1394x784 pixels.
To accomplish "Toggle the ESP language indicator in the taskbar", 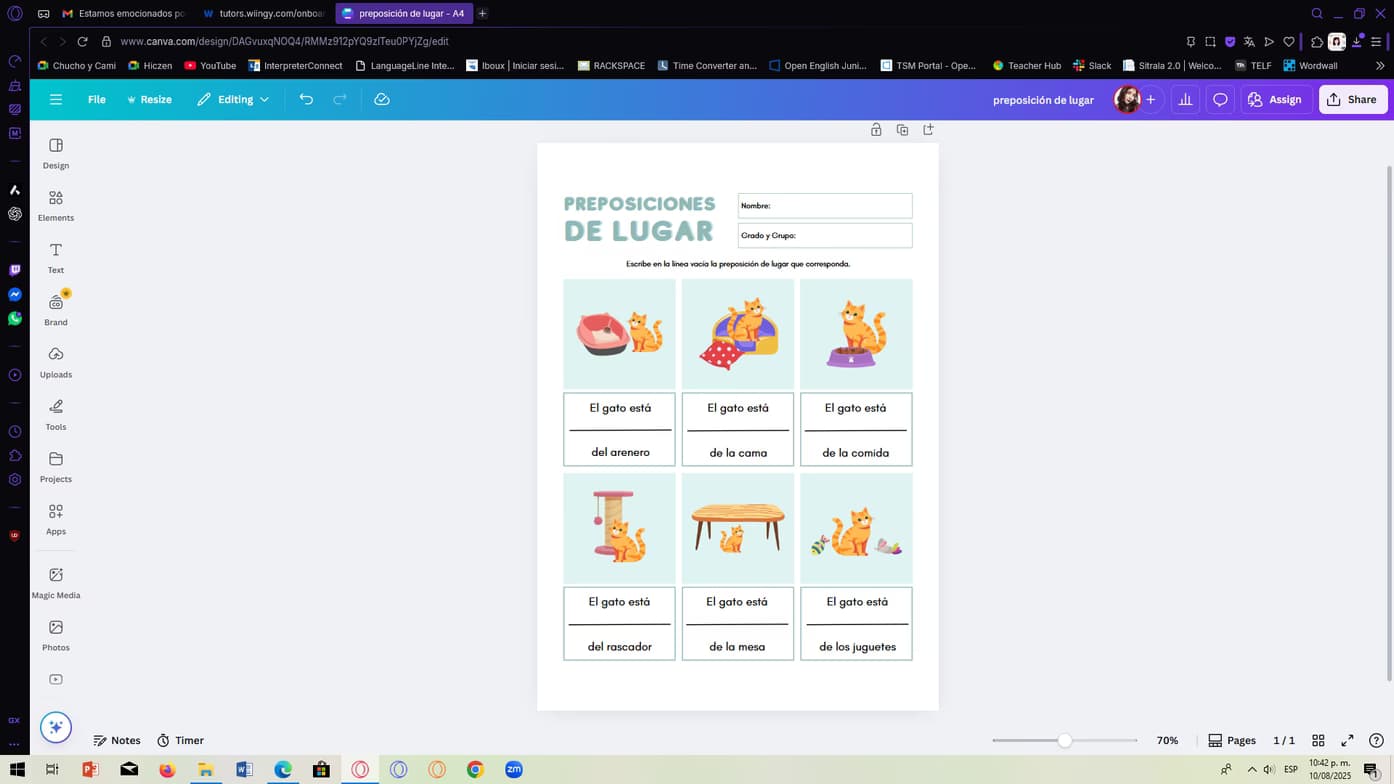I will 1291,769.
